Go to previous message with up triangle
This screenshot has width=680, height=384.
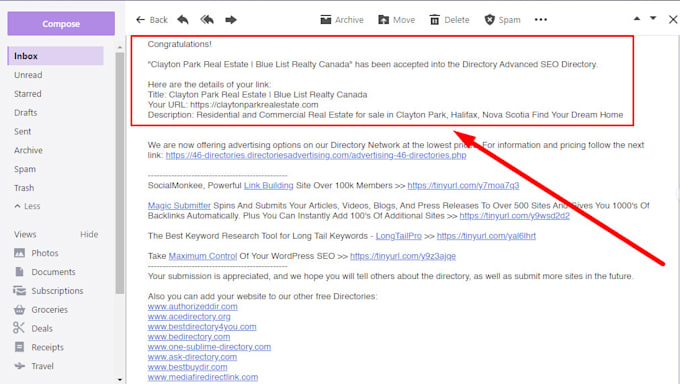pyautogui.click(x=637, y=19)
